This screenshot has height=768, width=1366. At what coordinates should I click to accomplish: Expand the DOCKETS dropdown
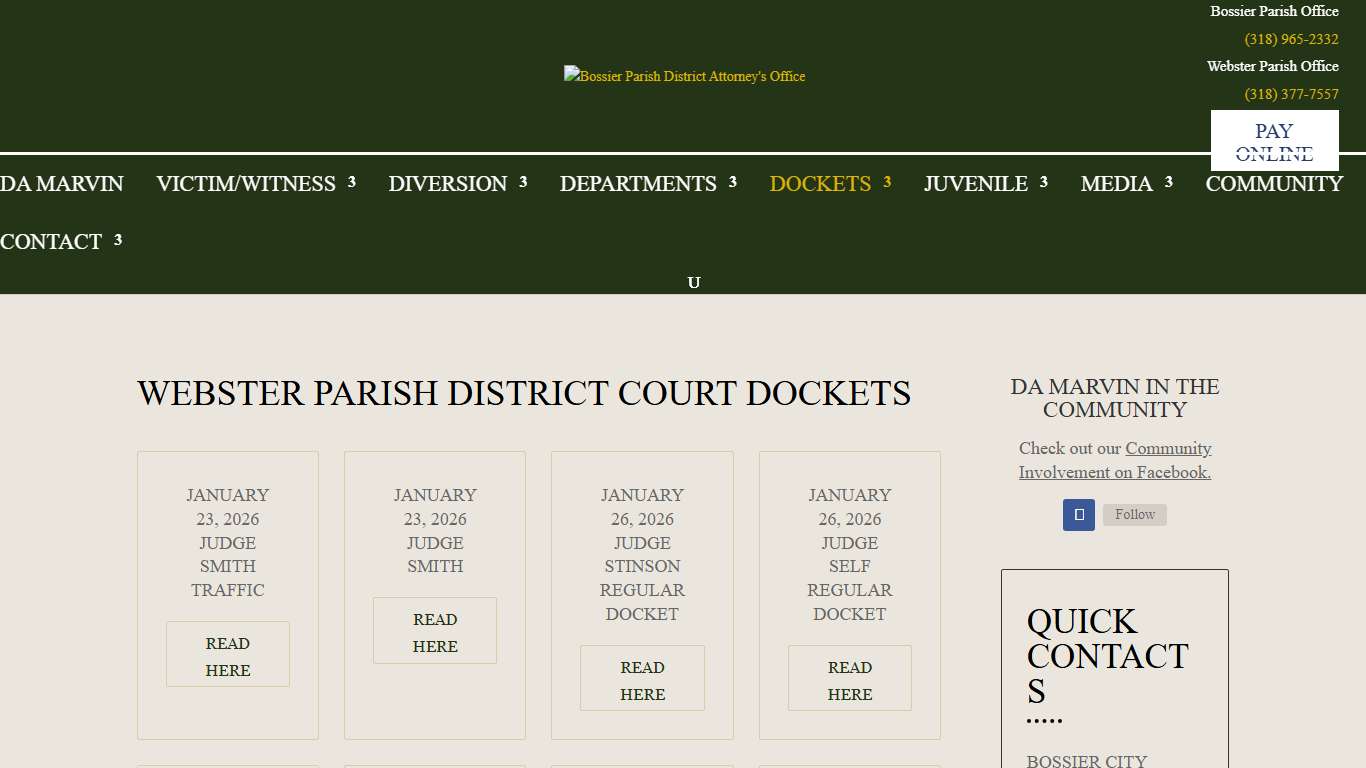click(x=820, y=184)
